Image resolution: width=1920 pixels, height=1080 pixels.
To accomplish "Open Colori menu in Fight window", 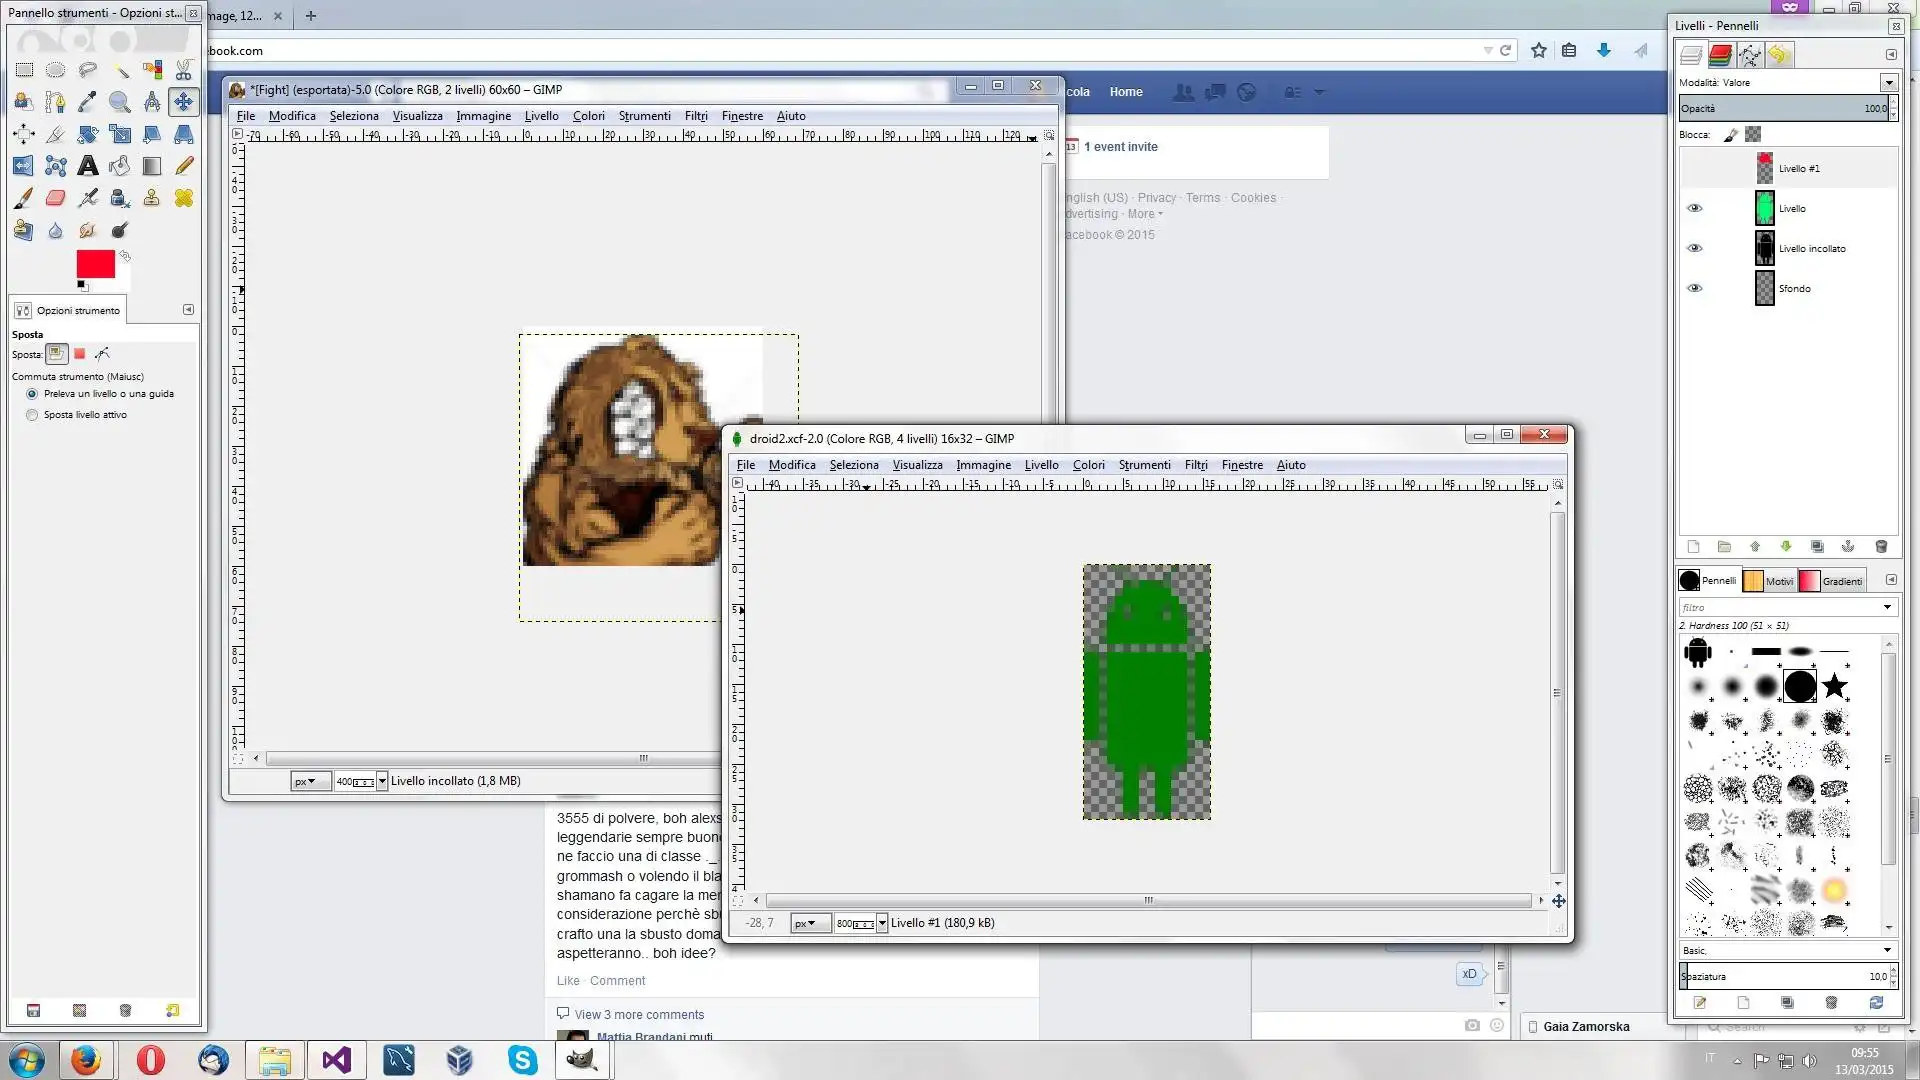I will [x=589, y=116].
